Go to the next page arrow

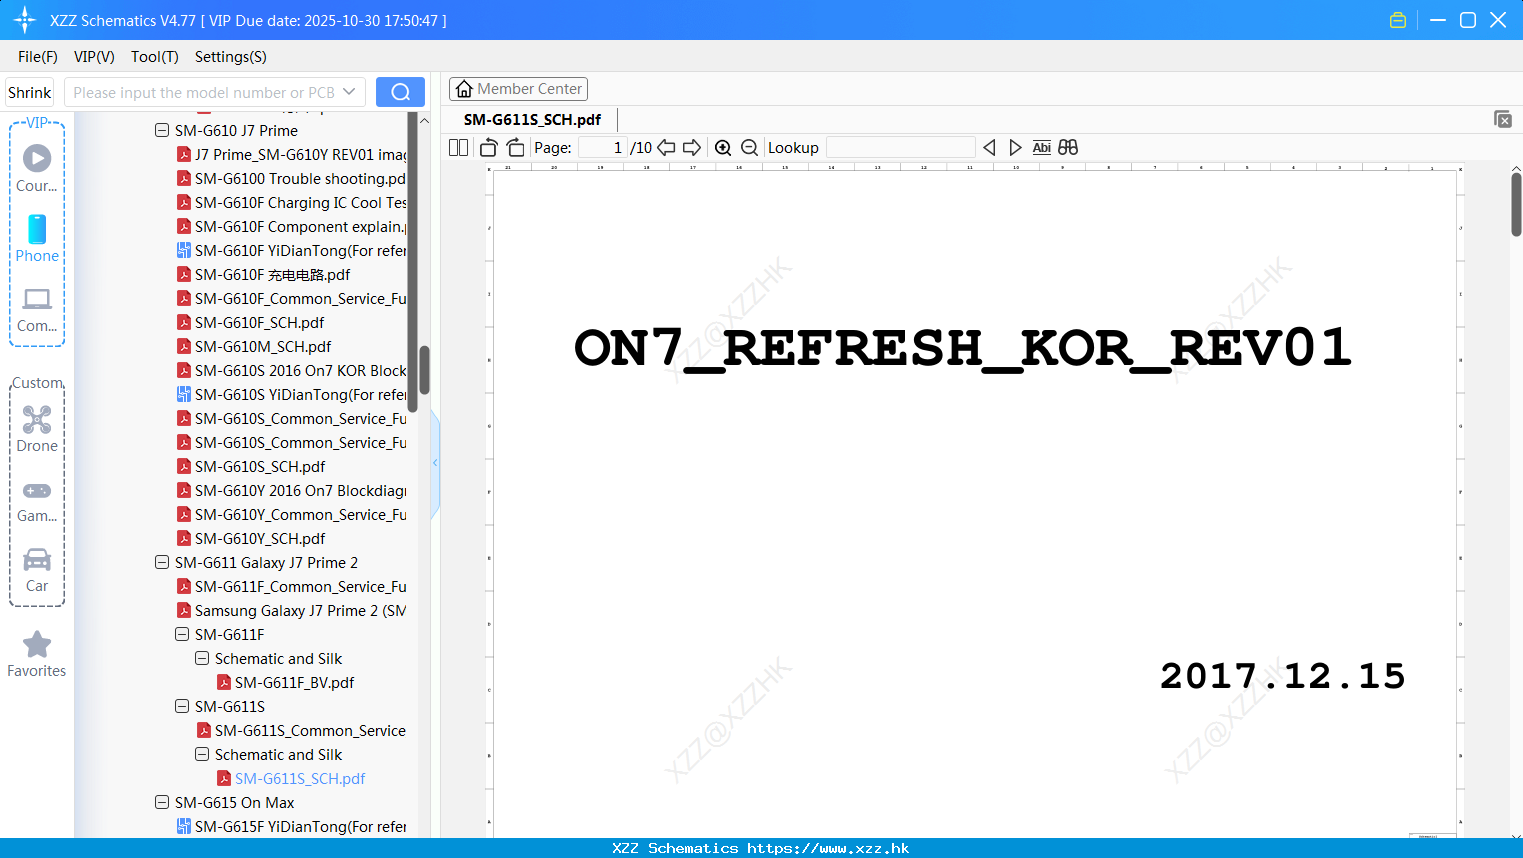click(692, 148)
